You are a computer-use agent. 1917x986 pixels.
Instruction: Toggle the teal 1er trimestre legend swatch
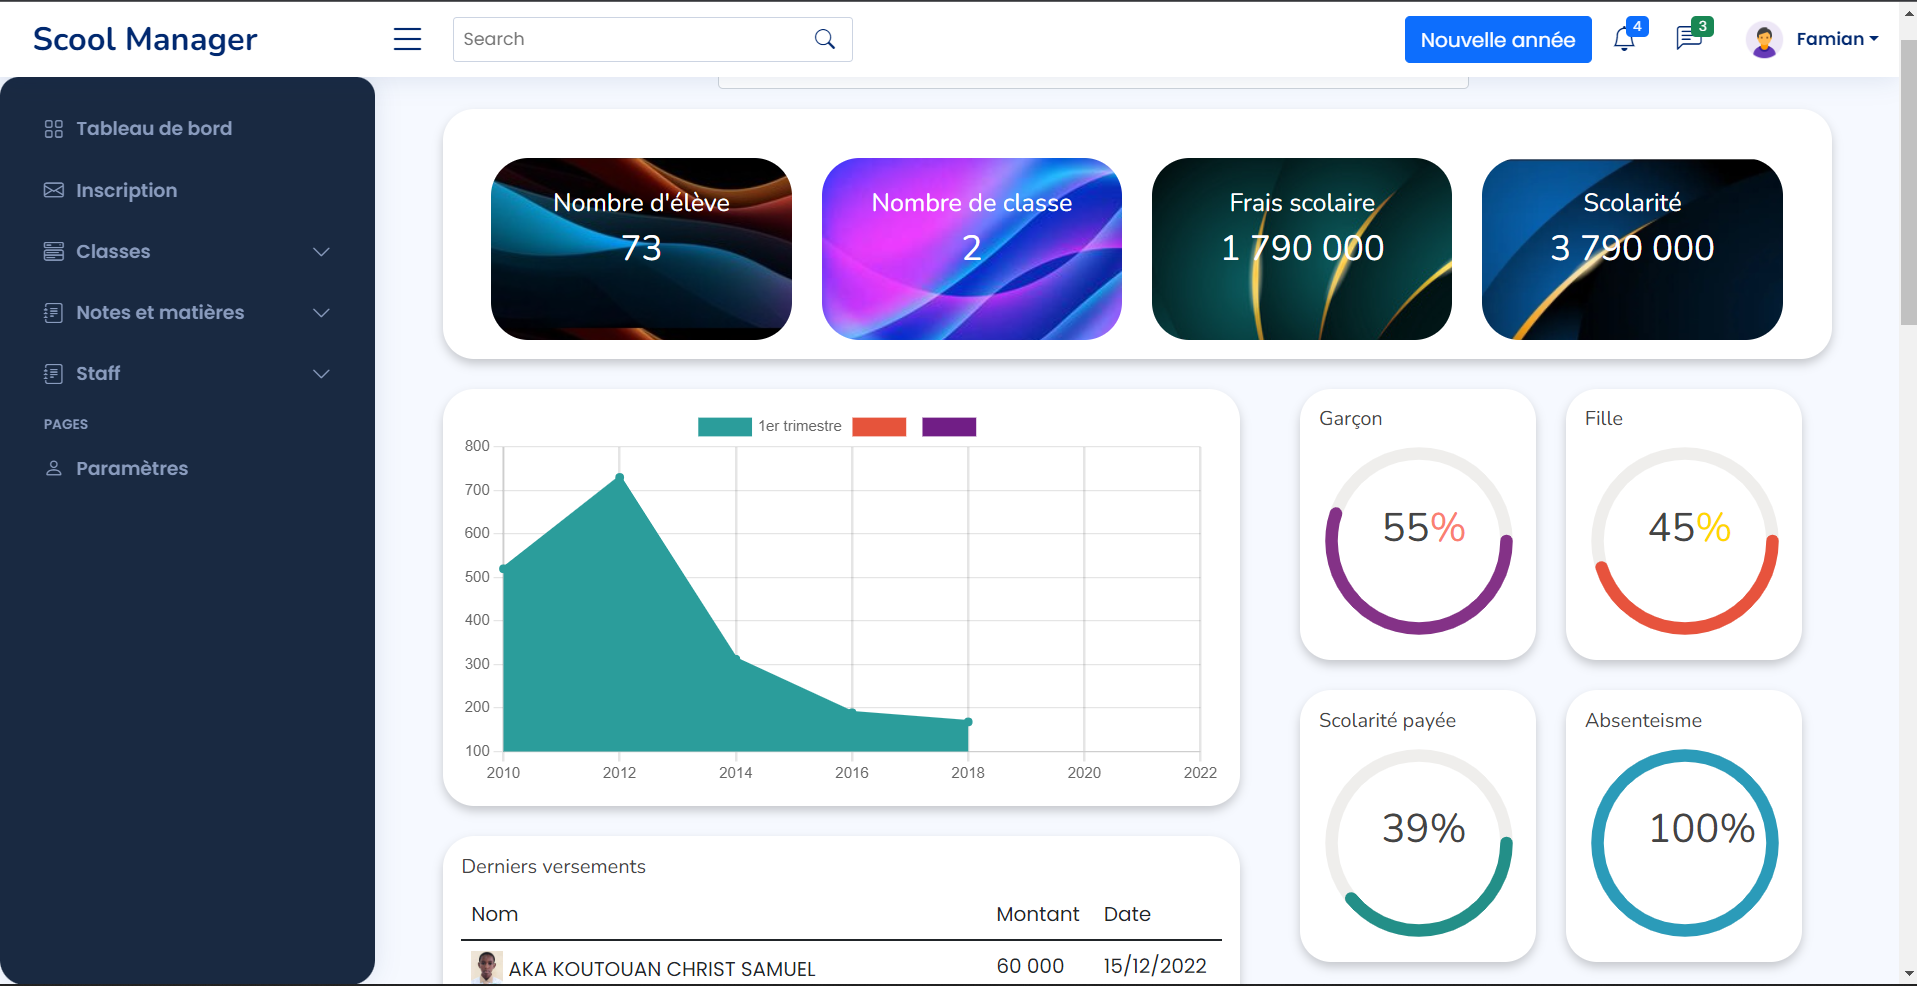pyautogui.click(x=725, y=427)
